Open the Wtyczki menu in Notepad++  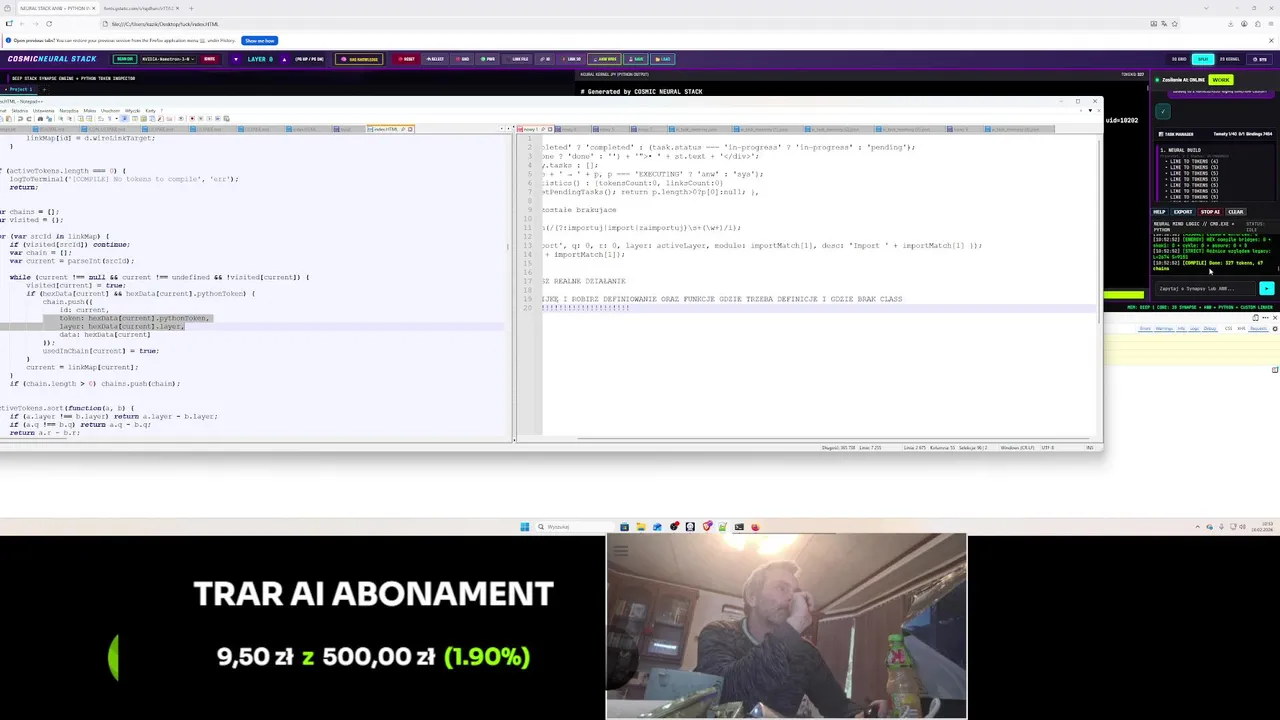click(132, 110)
